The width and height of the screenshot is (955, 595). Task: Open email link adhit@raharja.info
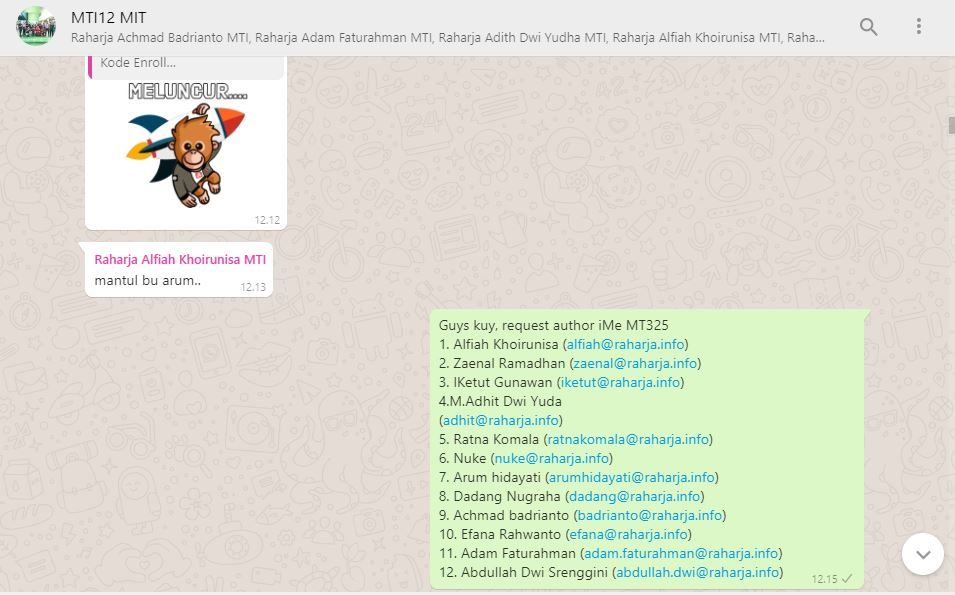tap(500, 420)
